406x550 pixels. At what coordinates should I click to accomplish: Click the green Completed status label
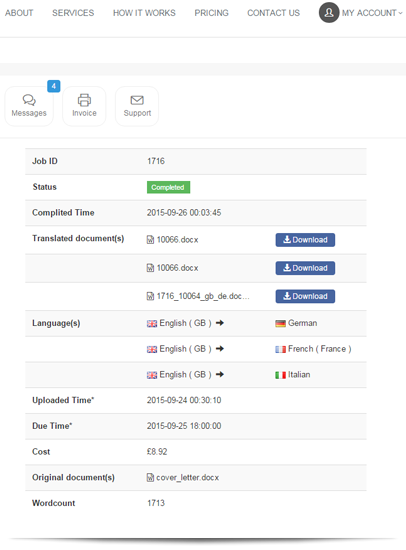pos(168,187)
